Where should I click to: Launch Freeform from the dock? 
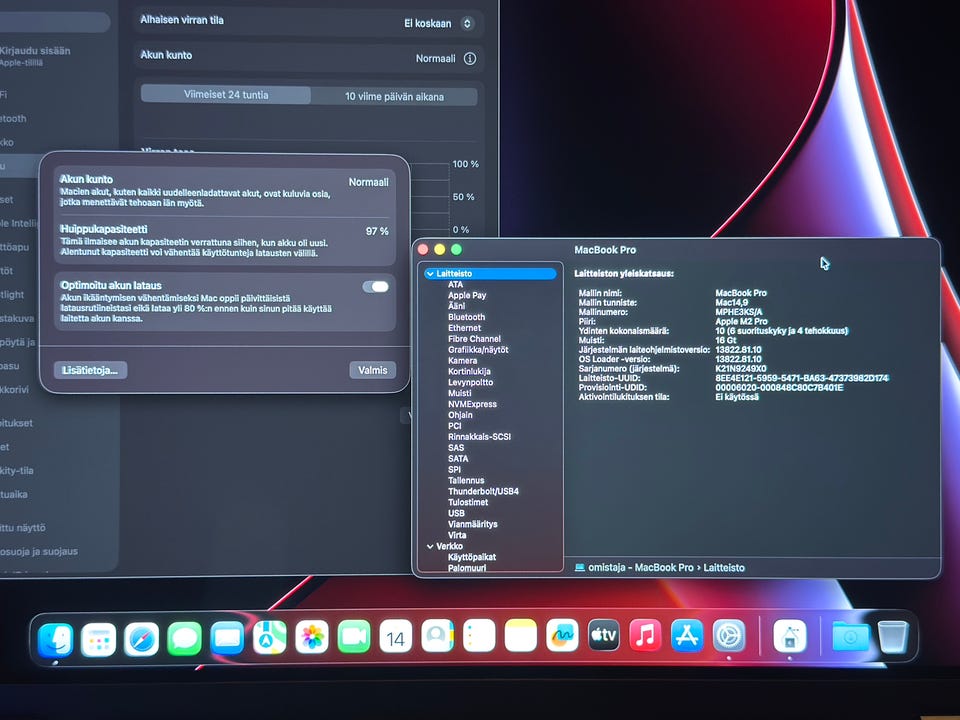click(562, 636)
